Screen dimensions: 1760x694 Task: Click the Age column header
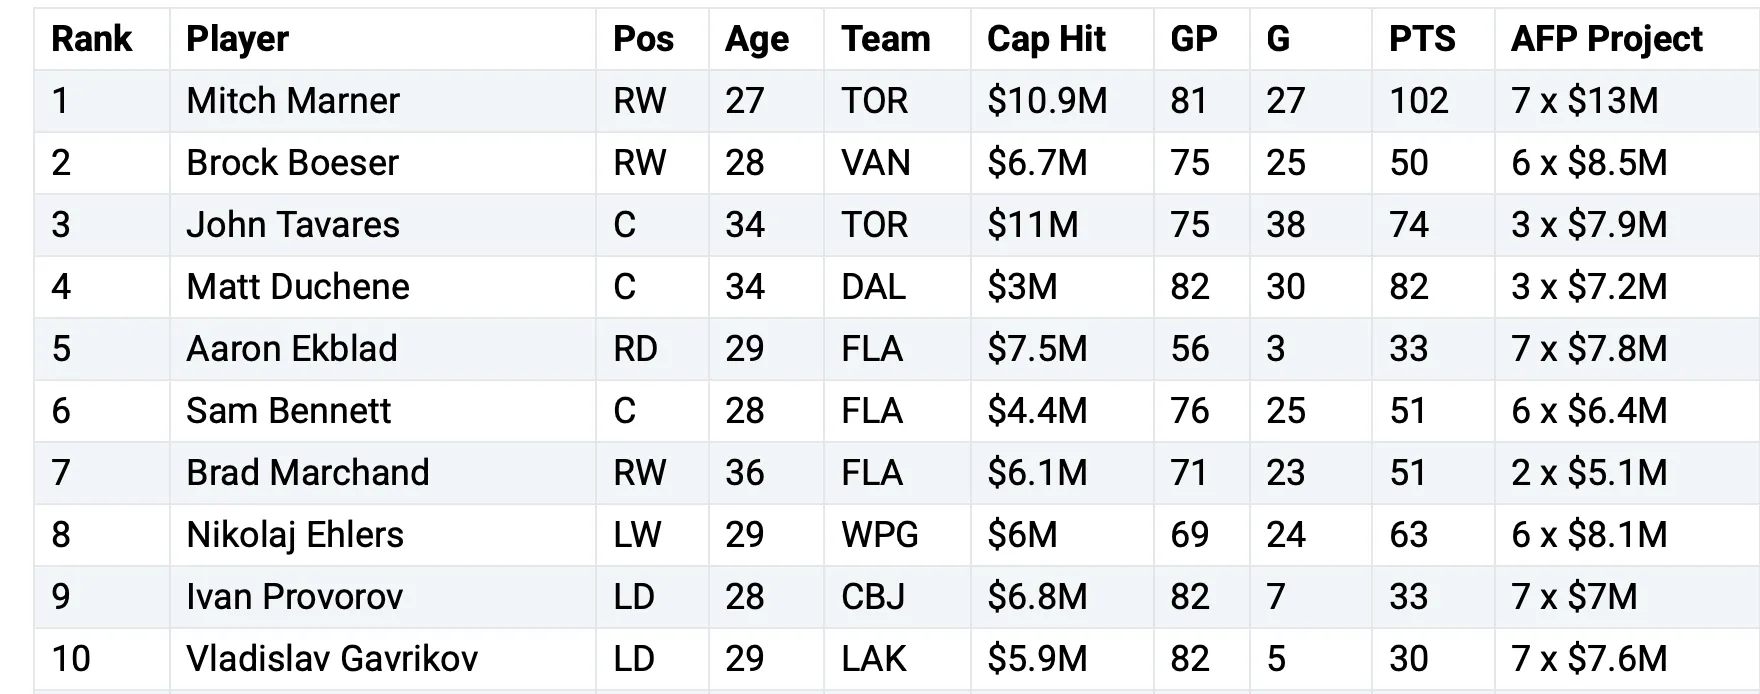pos(756,39)
